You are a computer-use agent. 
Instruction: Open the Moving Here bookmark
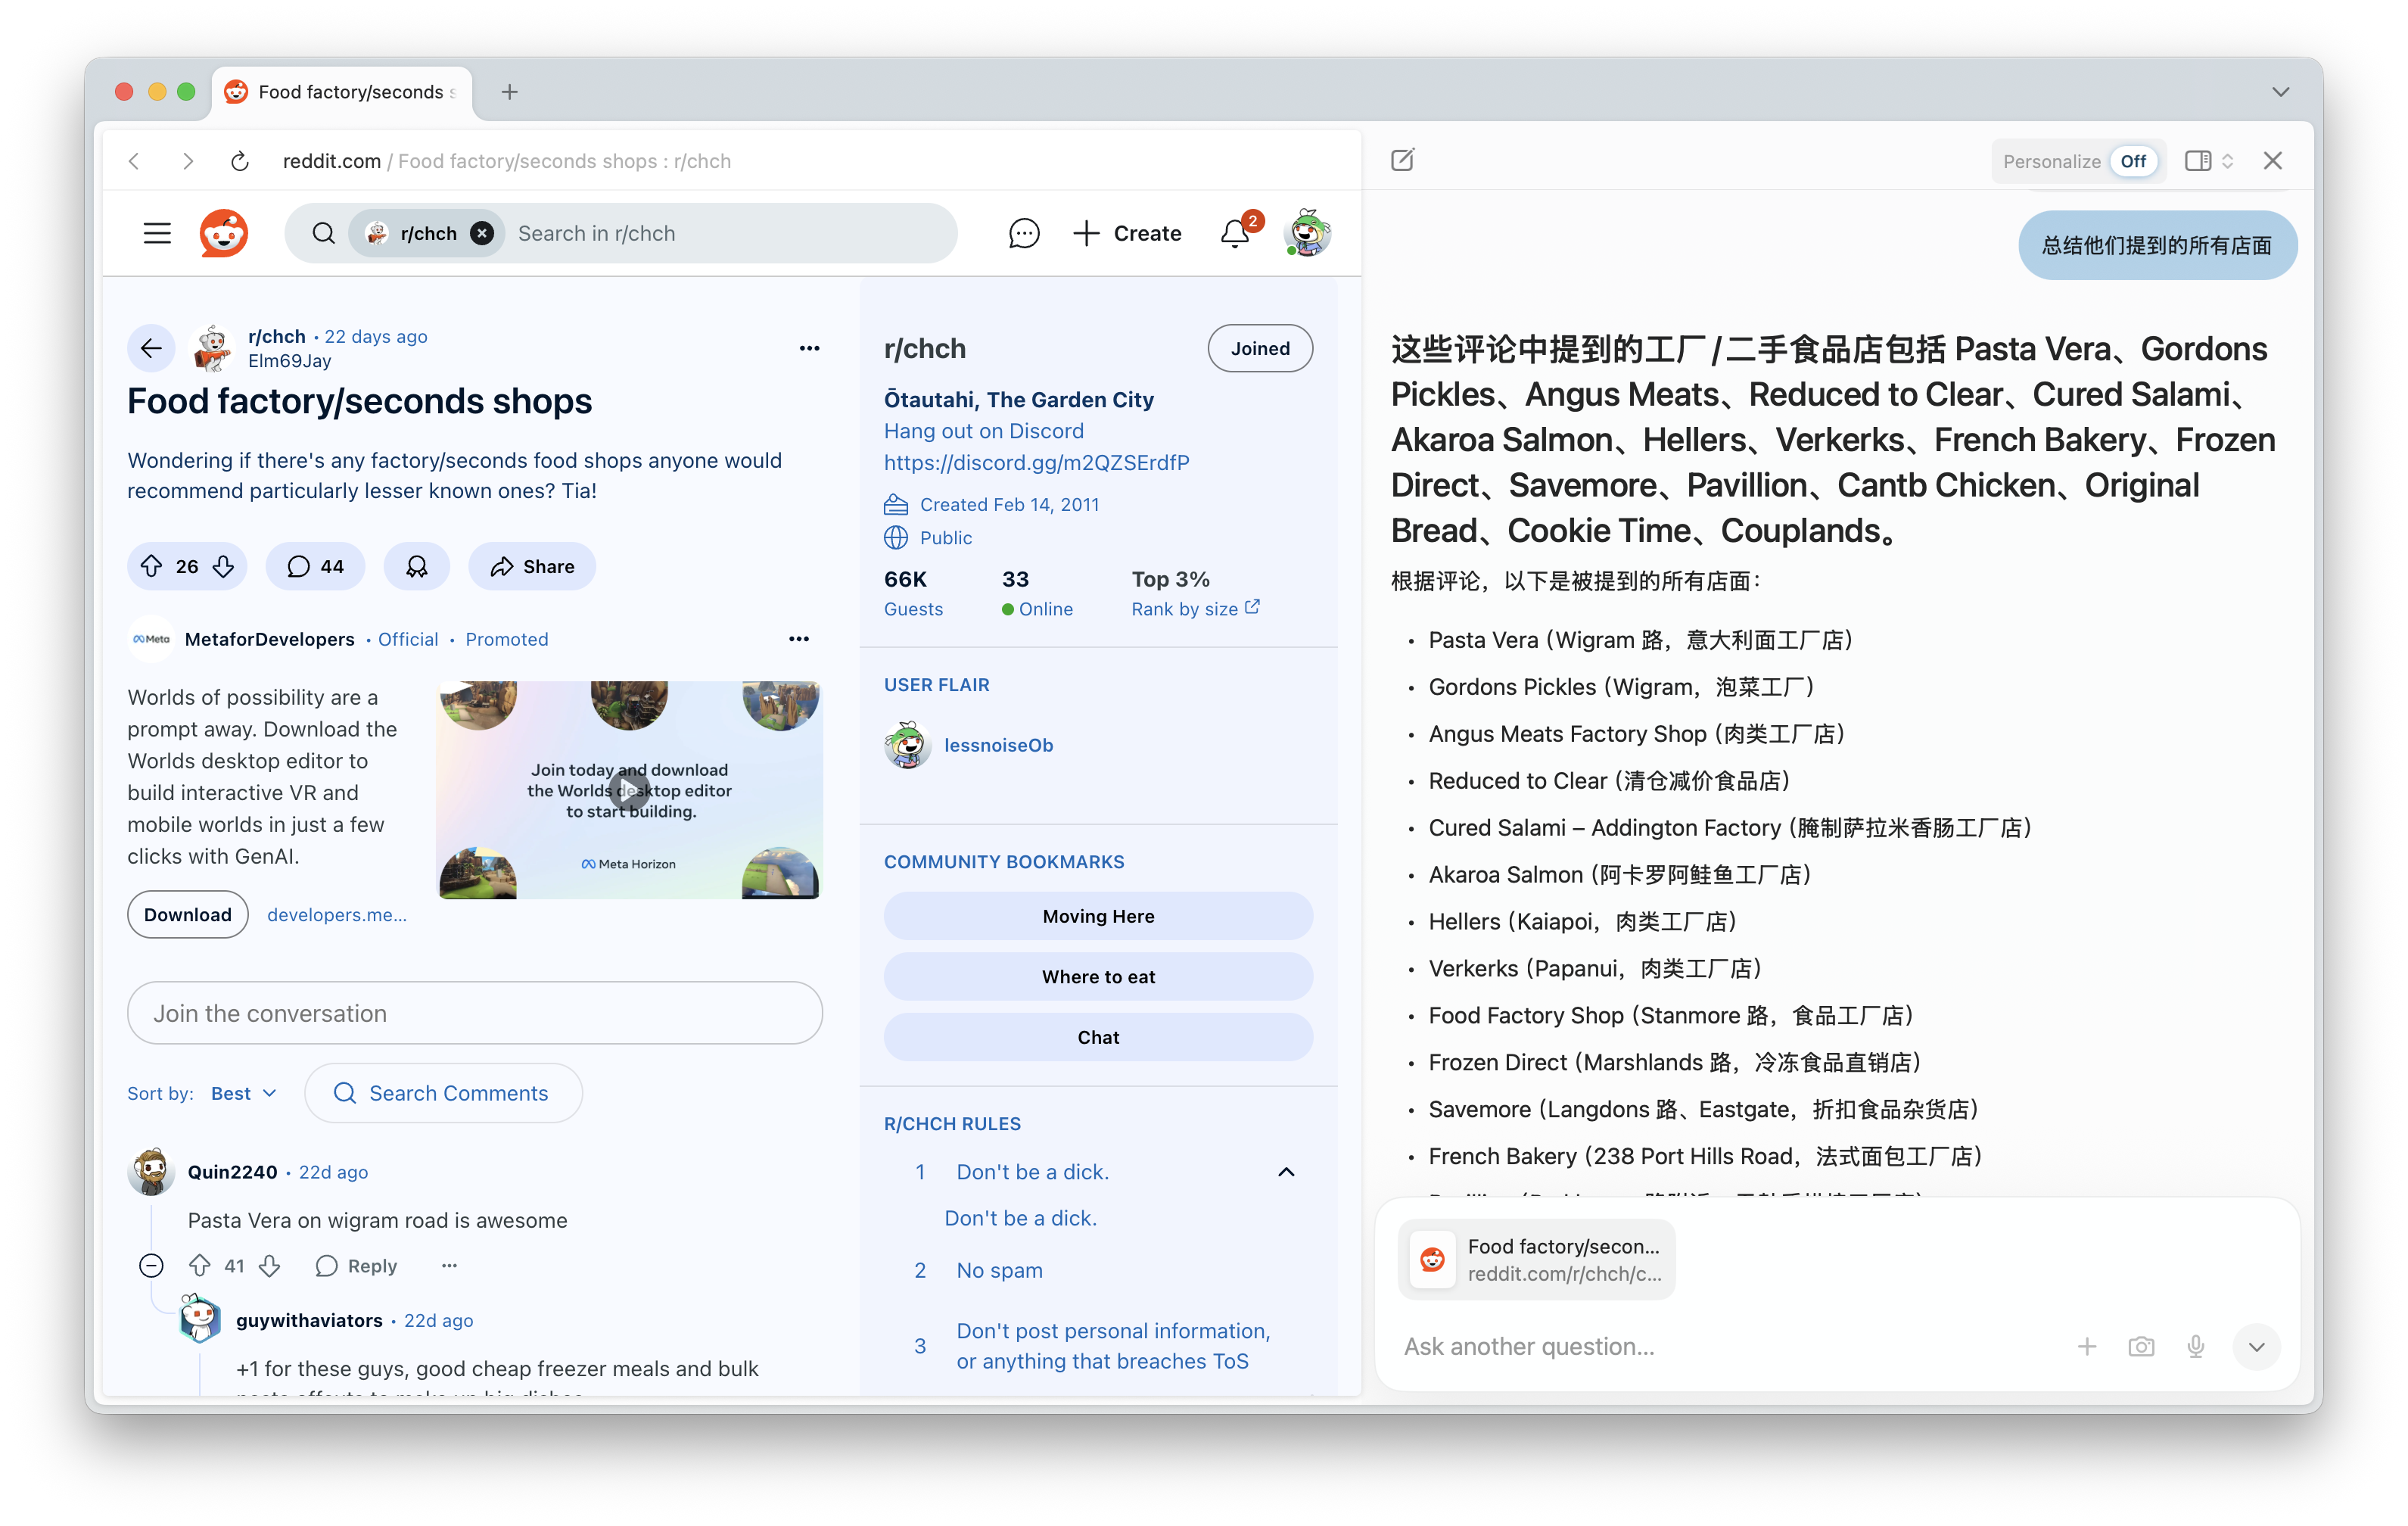click(x=1098, y=915)
